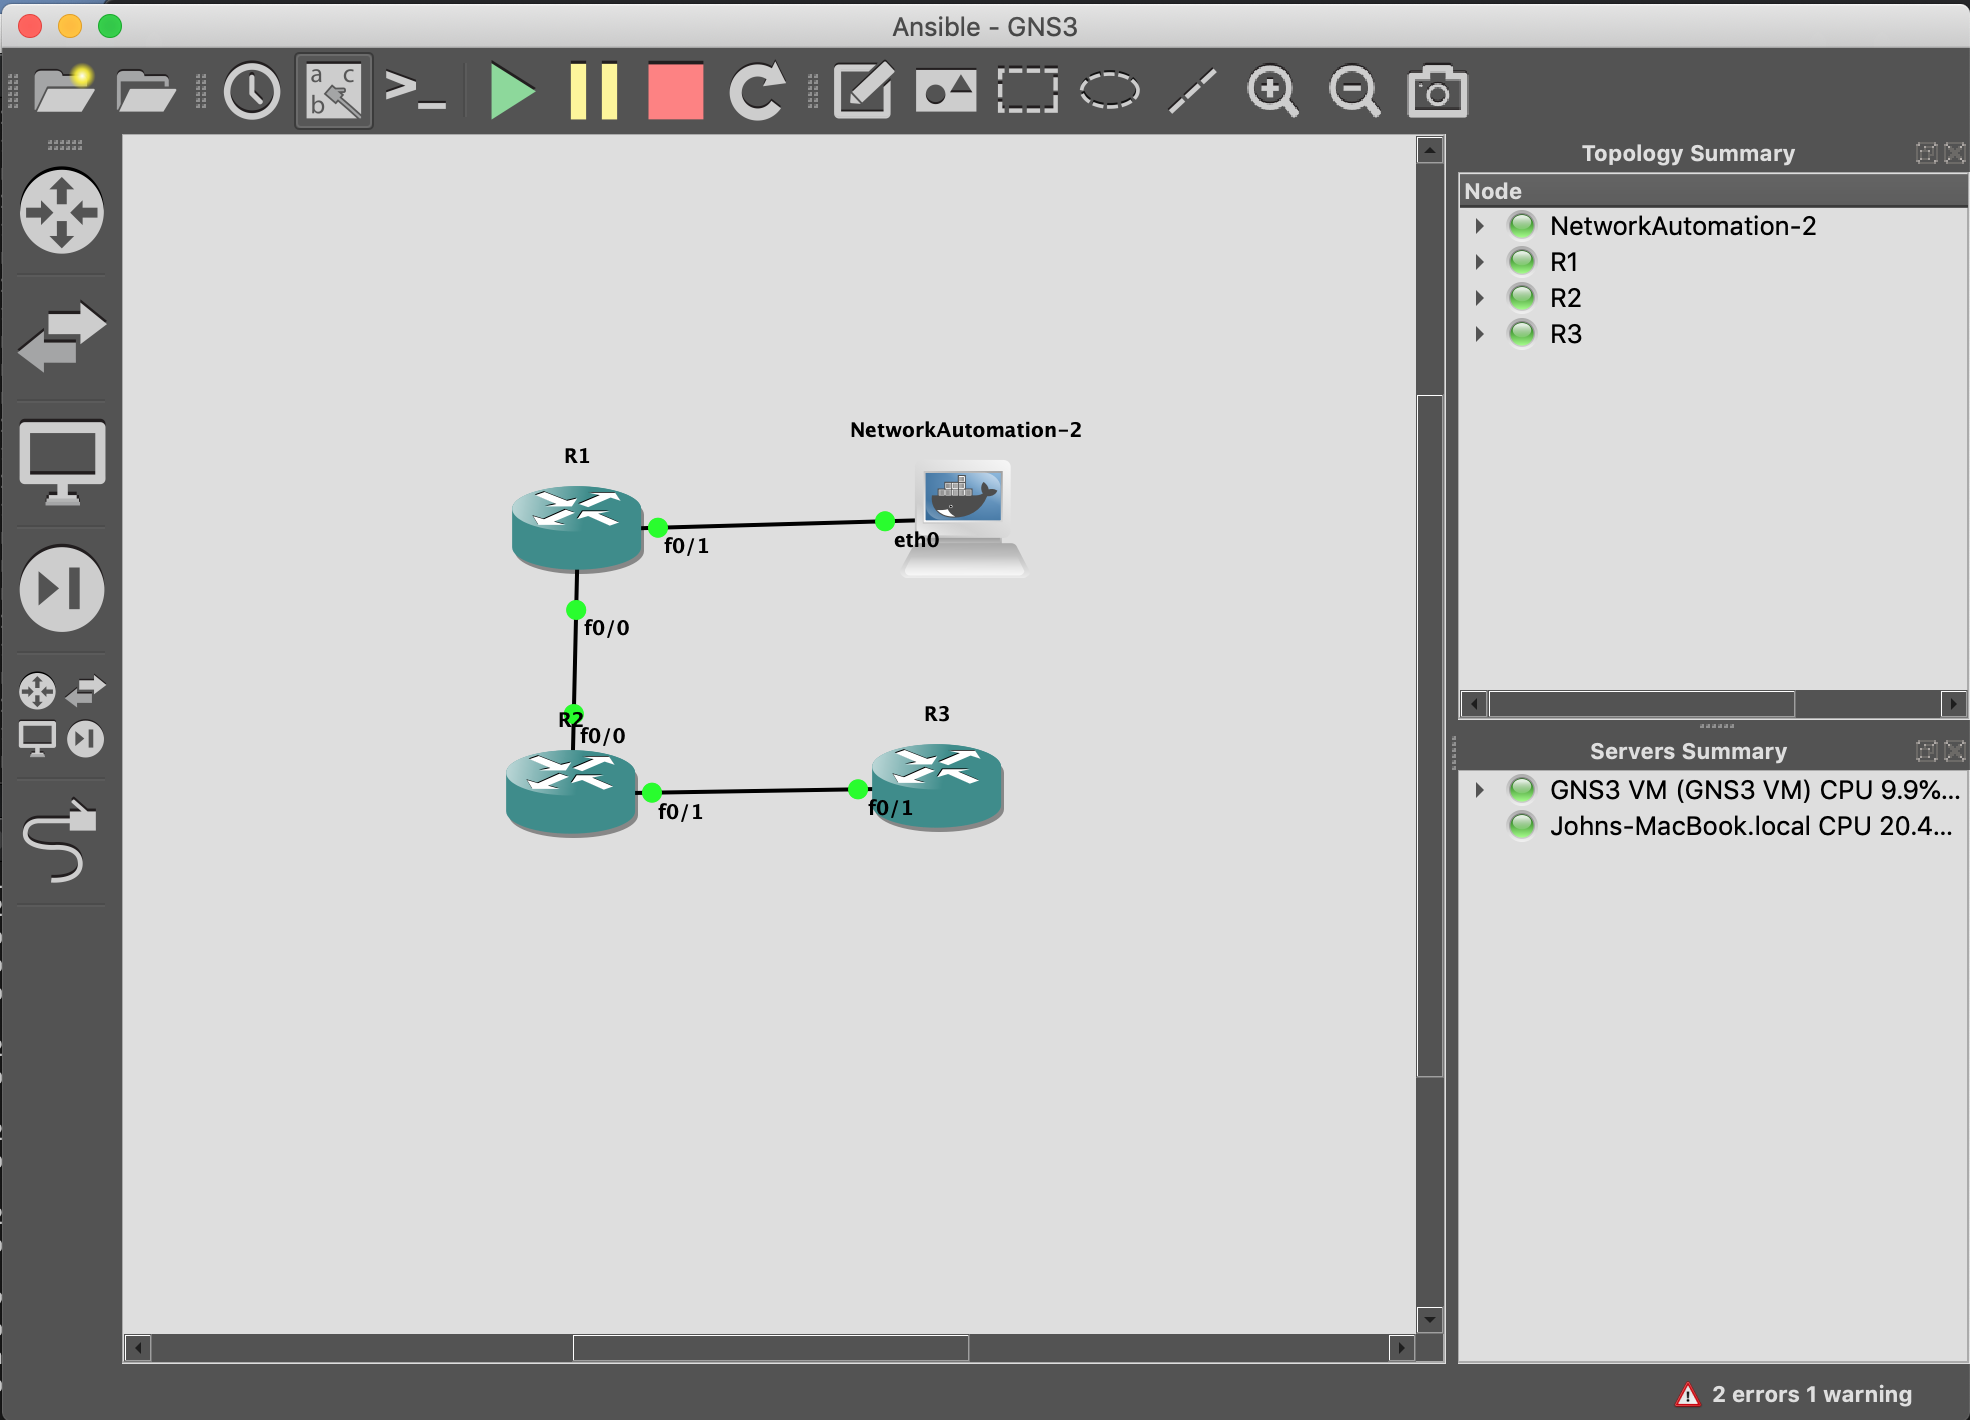Expand R2 node in Topology Summary
Viewport: 1970px width, 1420px height.
point(1480,298)
